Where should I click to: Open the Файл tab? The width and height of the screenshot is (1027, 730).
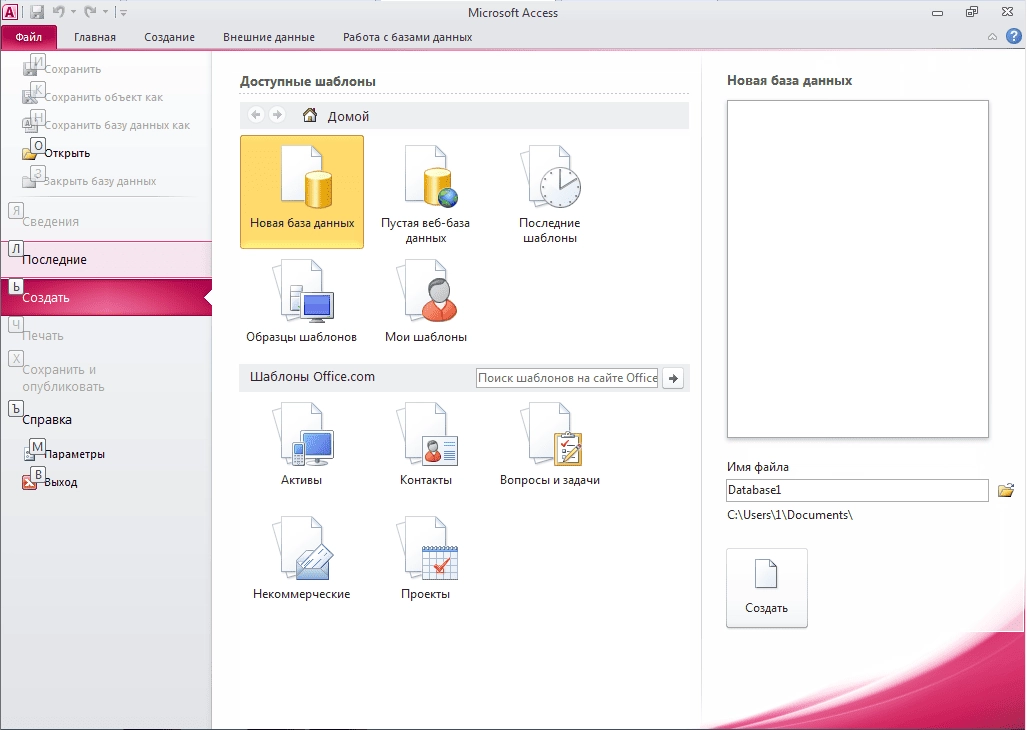pos(29,37)
